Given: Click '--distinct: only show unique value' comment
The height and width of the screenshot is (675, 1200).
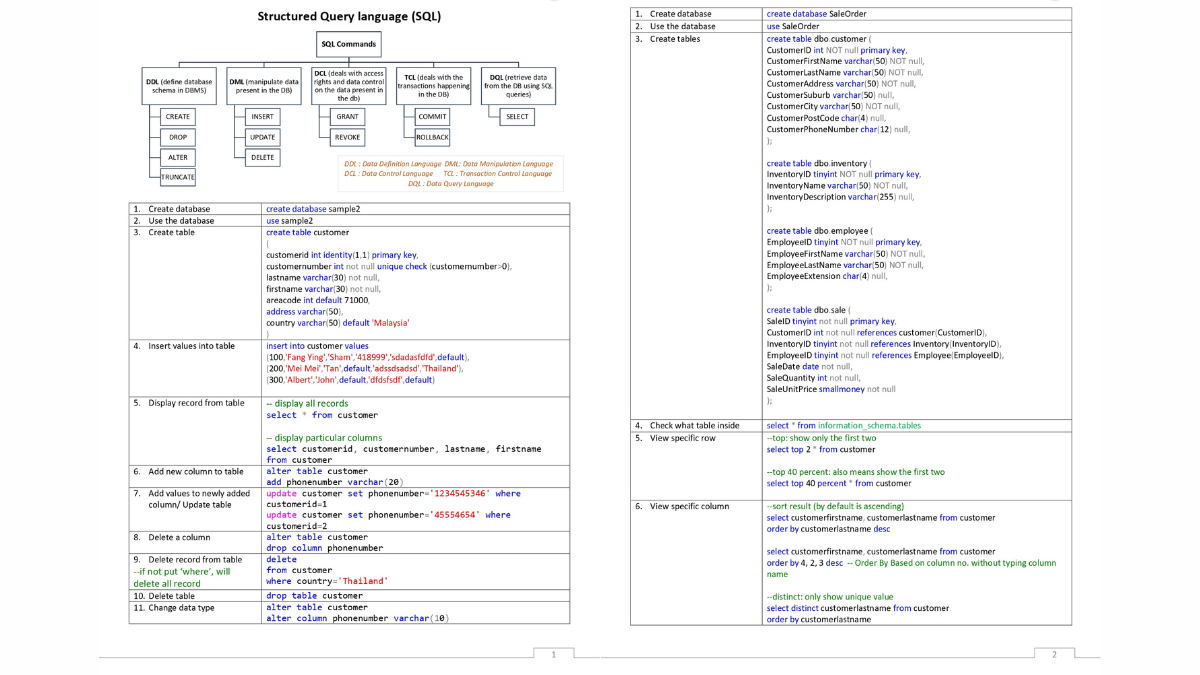Looking at the screenshot, I should pyautogui.click(x=830, y=597).
